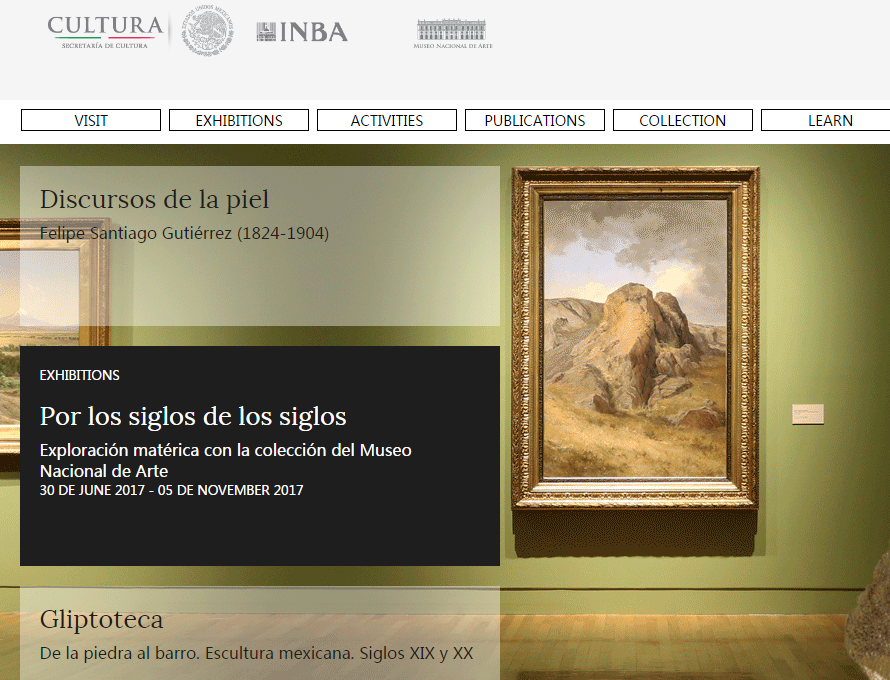Open the Discursos de la piel exhibition

click(154, 199)
